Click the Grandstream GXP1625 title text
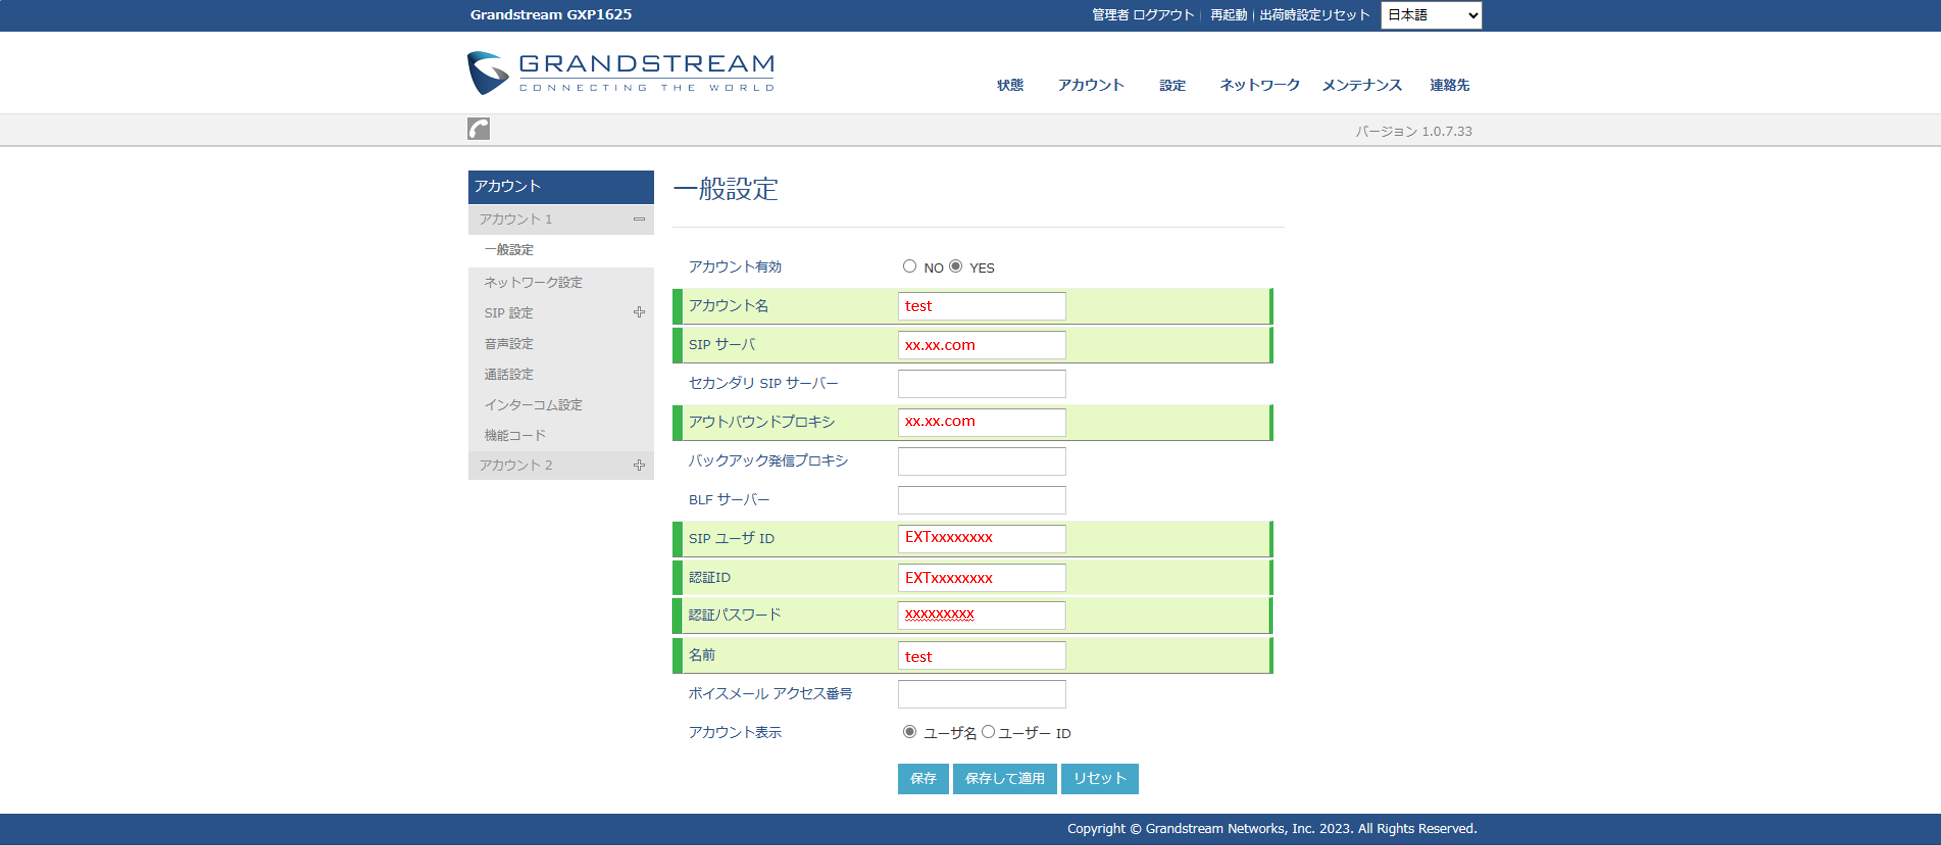Image resolution: width=1941 pixels, height=845 pixels. click(x=551, y=15)
